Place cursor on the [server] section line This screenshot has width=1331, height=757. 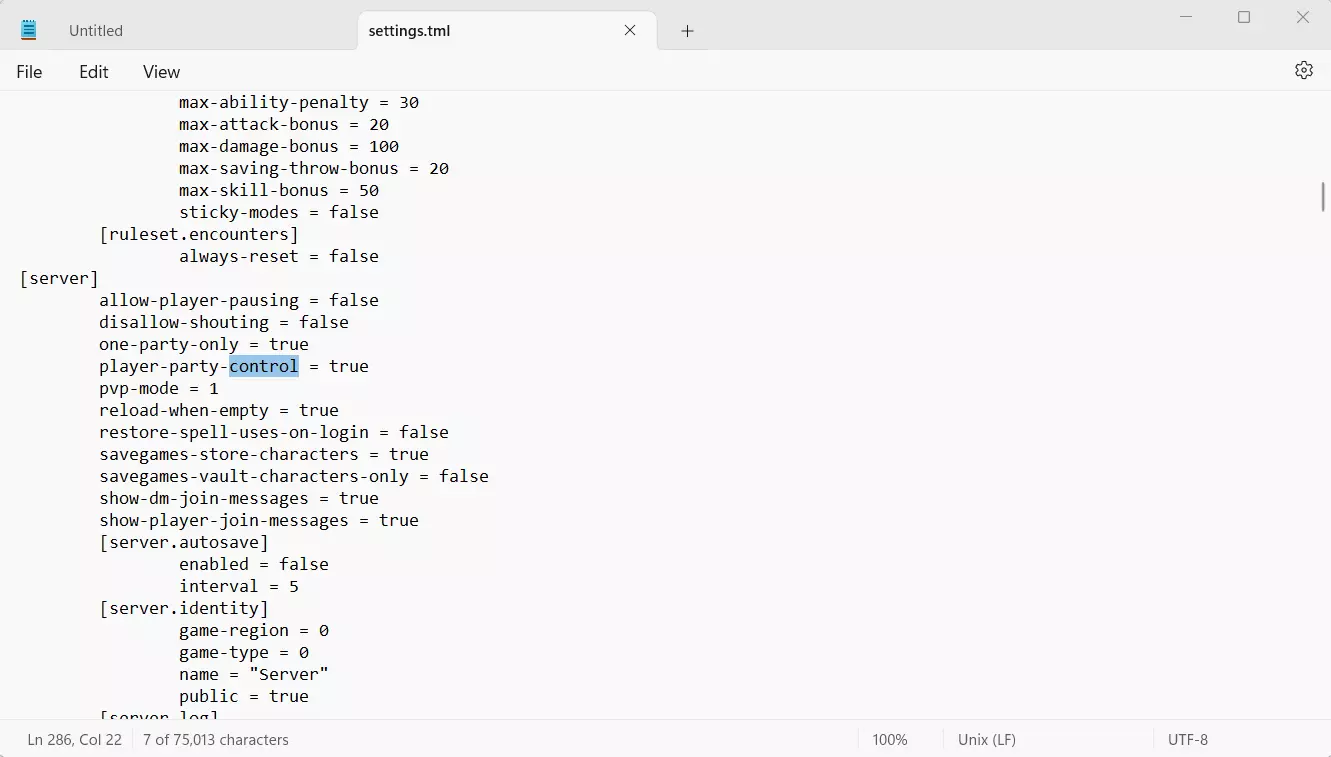point(59,278)
